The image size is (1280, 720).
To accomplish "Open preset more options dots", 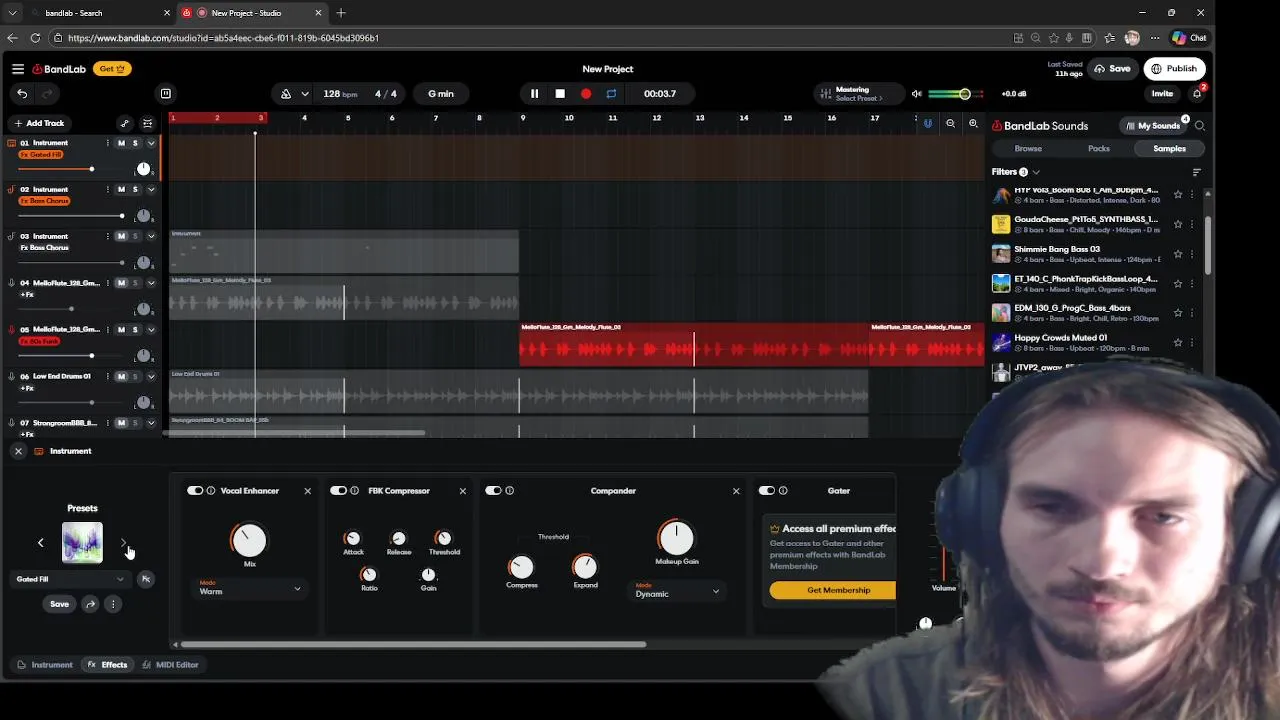I will (x=113, y=604).
